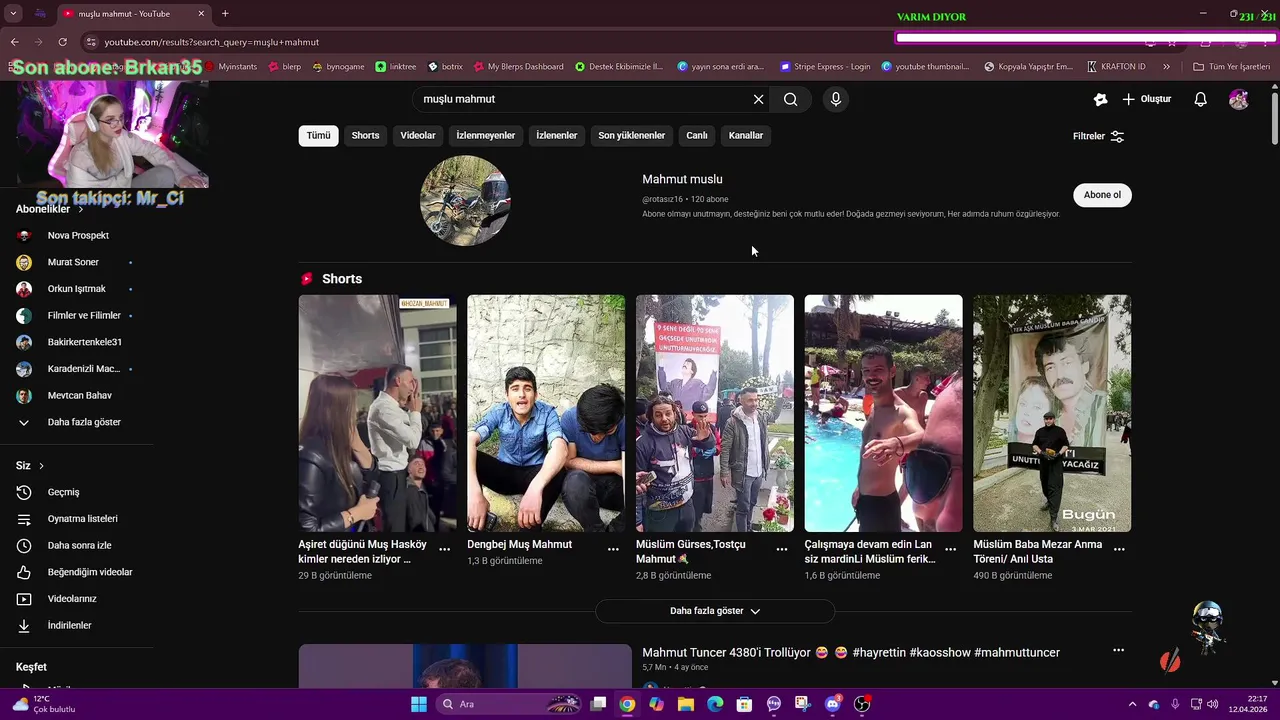The height and width of the screenshot is (720, 1280).
Task: Select the İzlenenler filter chip
Action: pyautogui.click(x=557, y=136)
